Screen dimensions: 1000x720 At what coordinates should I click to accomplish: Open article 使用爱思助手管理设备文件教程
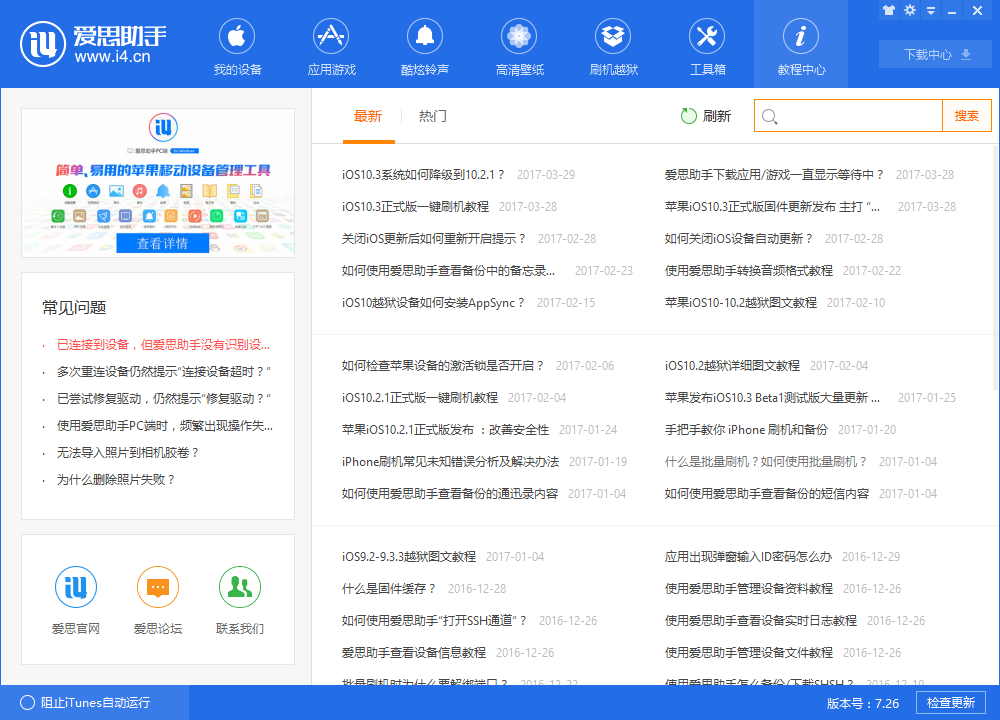tap(749, 651)
